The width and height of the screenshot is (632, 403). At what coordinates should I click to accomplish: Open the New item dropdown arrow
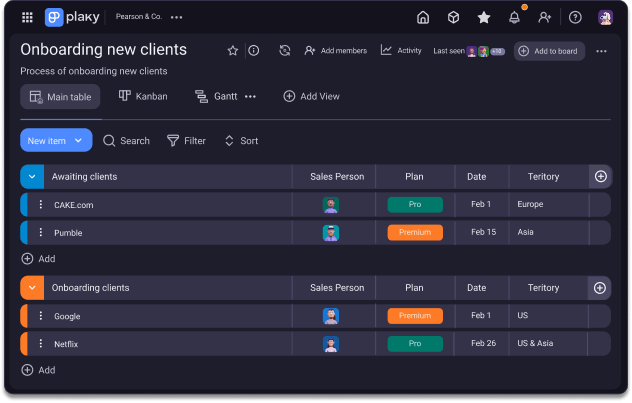pos(81,141)
